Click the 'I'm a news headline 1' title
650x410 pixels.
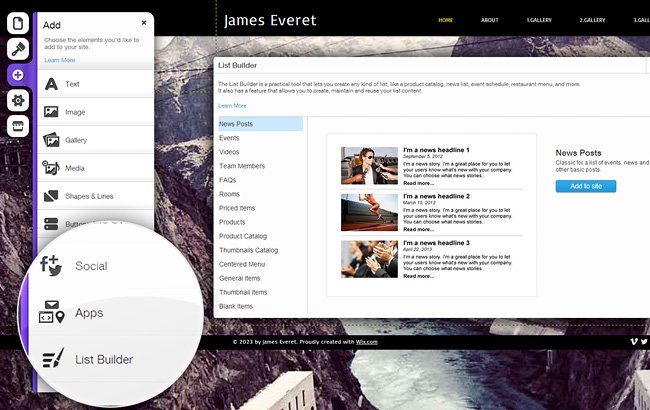click(436, 150)
